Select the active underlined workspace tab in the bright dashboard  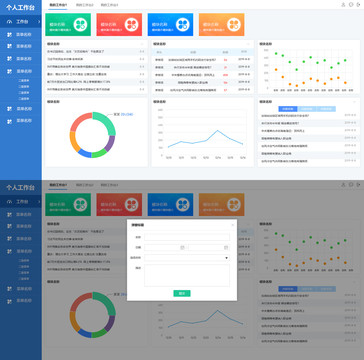tap(58, 5)
